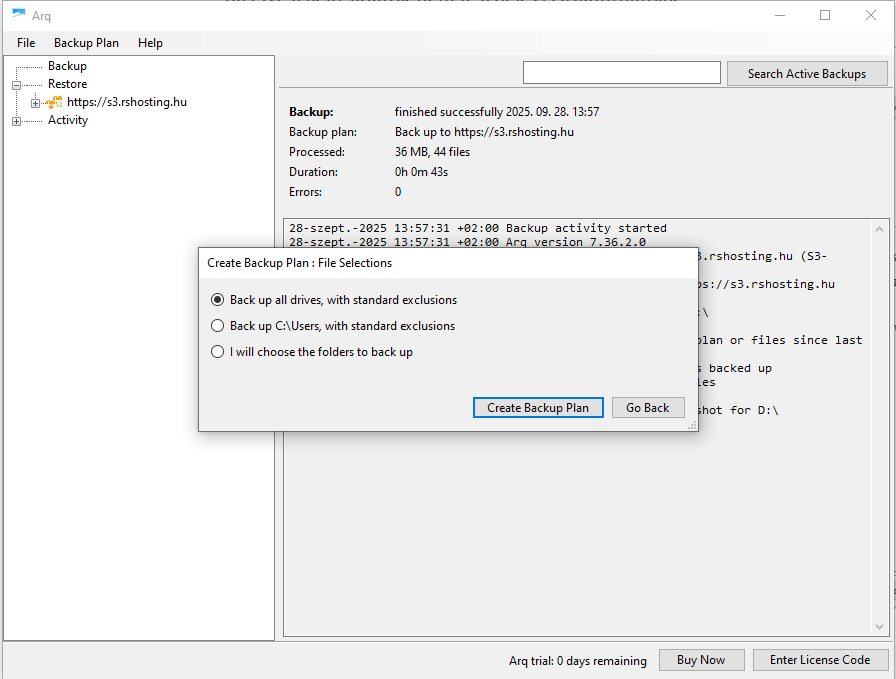Maximize the Arq window
Viewport: 896px width, 679px height.
pyautogui.click(x=825, y=15)
